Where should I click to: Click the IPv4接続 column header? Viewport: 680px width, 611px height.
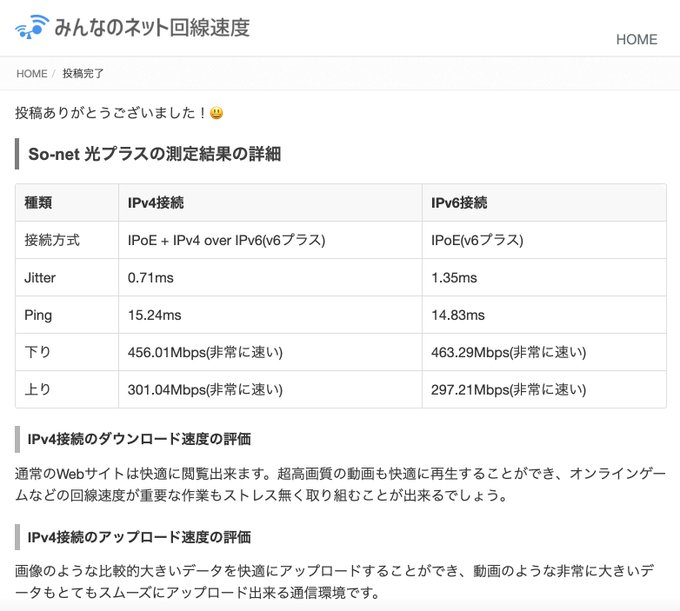[x=156, y=203]
